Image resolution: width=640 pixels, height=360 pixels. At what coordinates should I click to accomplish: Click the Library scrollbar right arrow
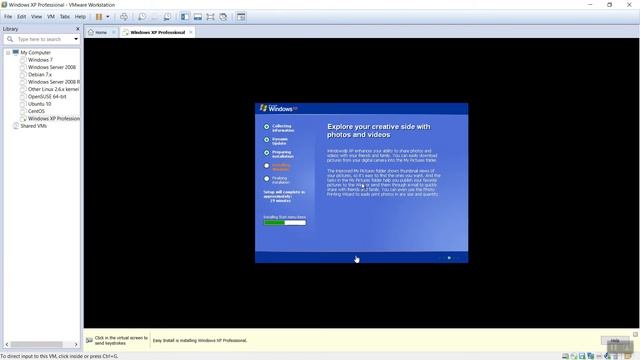tap(76, 344)
